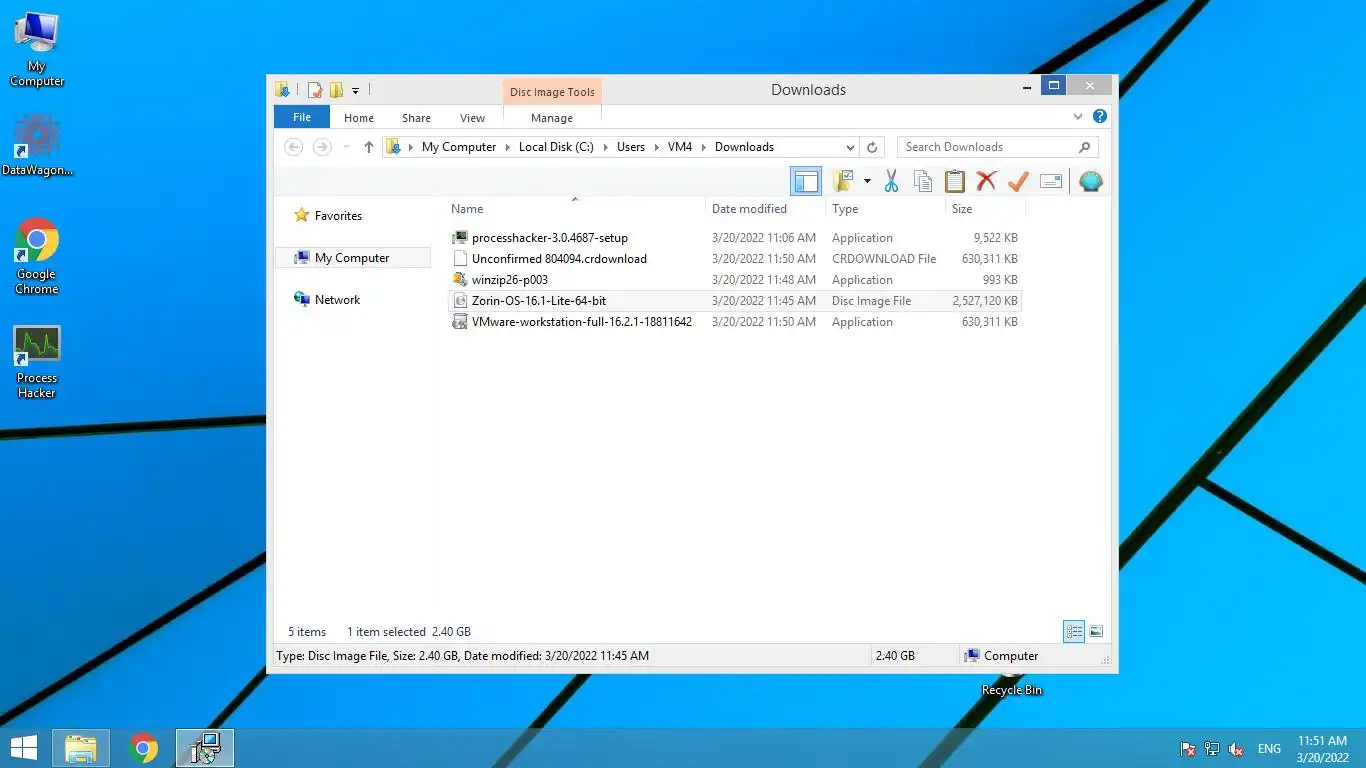Click the Disc Image Tools contextual tab header
The width and height of the screenshot is (1366, 768).
552,92
